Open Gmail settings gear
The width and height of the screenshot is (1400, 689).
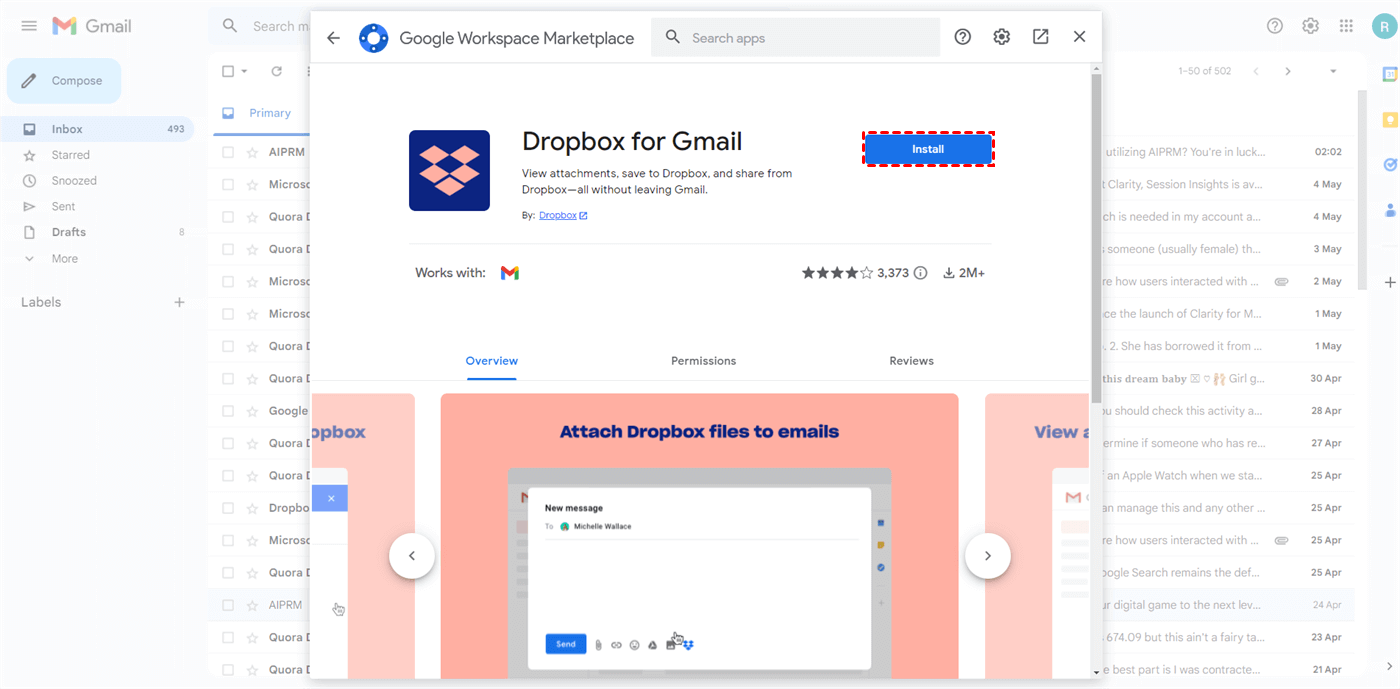point(1311,26)
